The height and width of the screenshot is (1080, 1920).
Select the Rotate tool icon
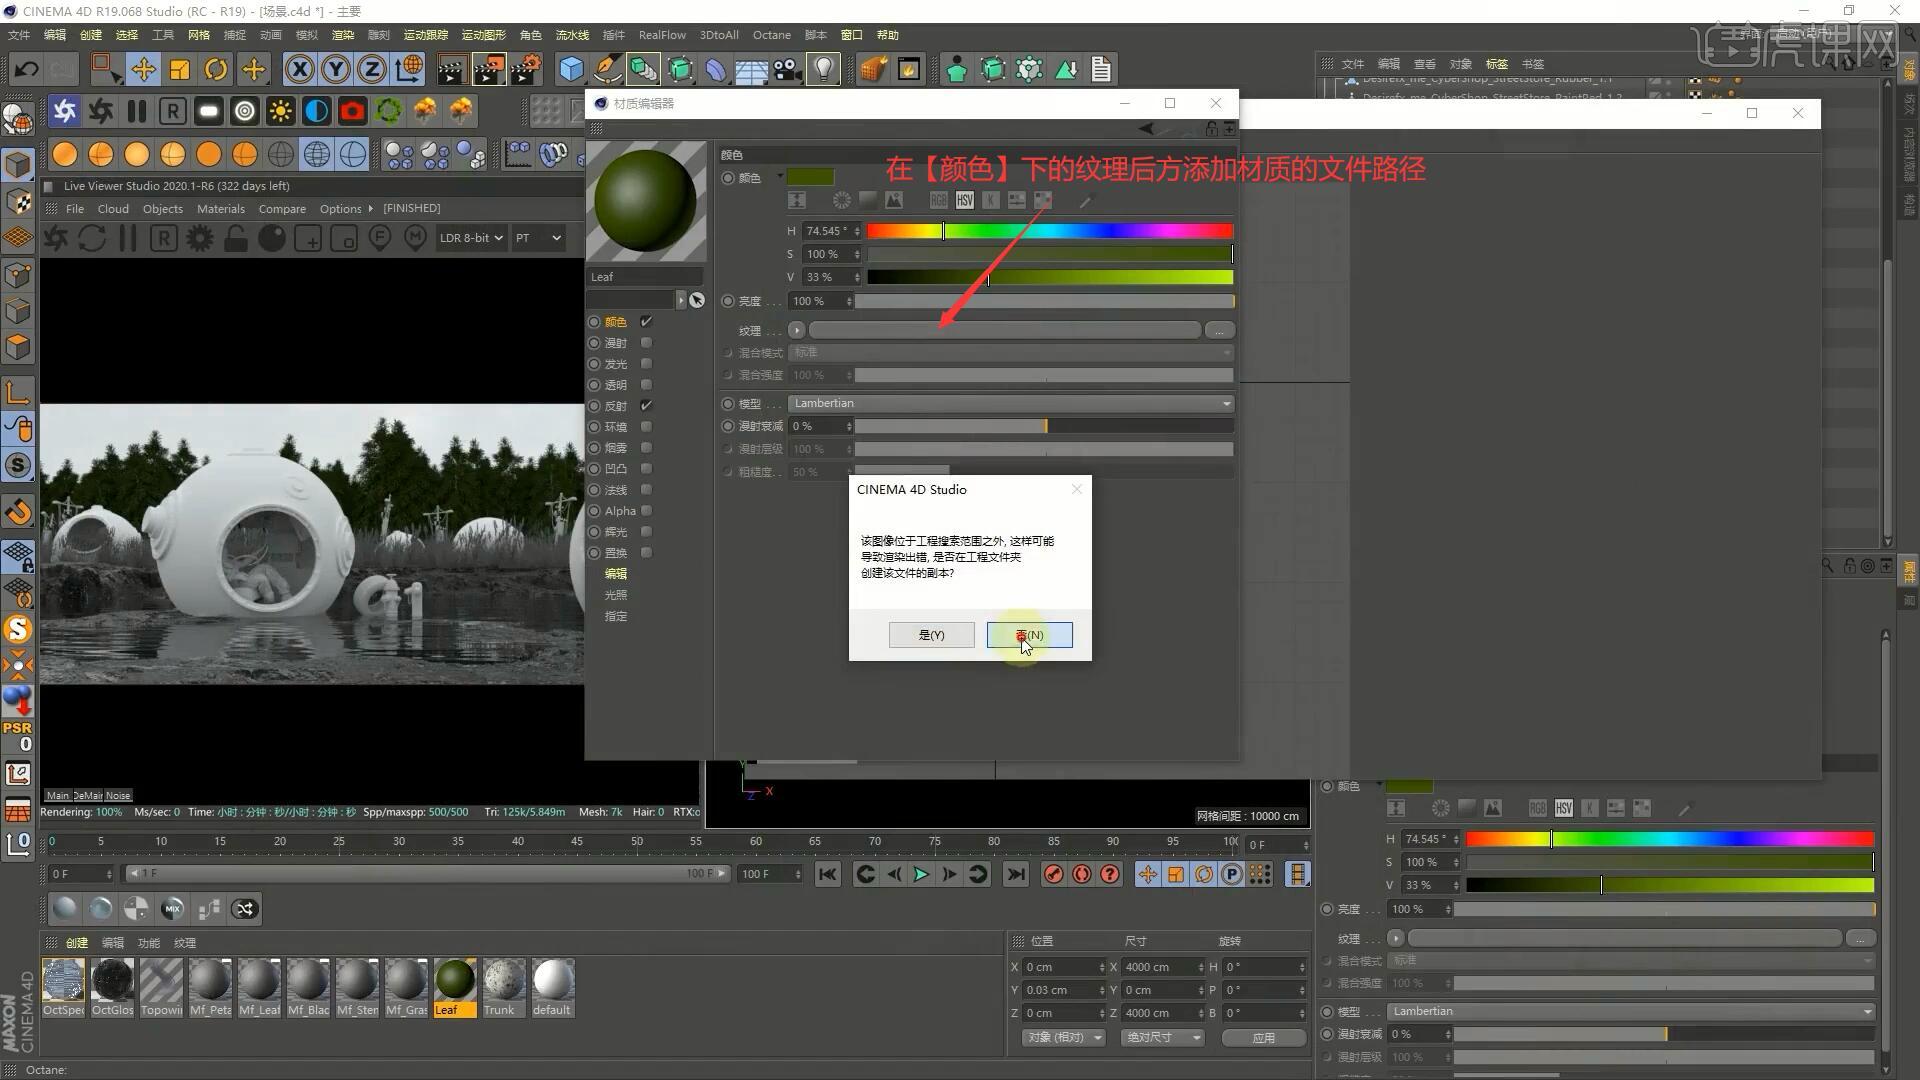pyautogui.click(x=216, y=69)
